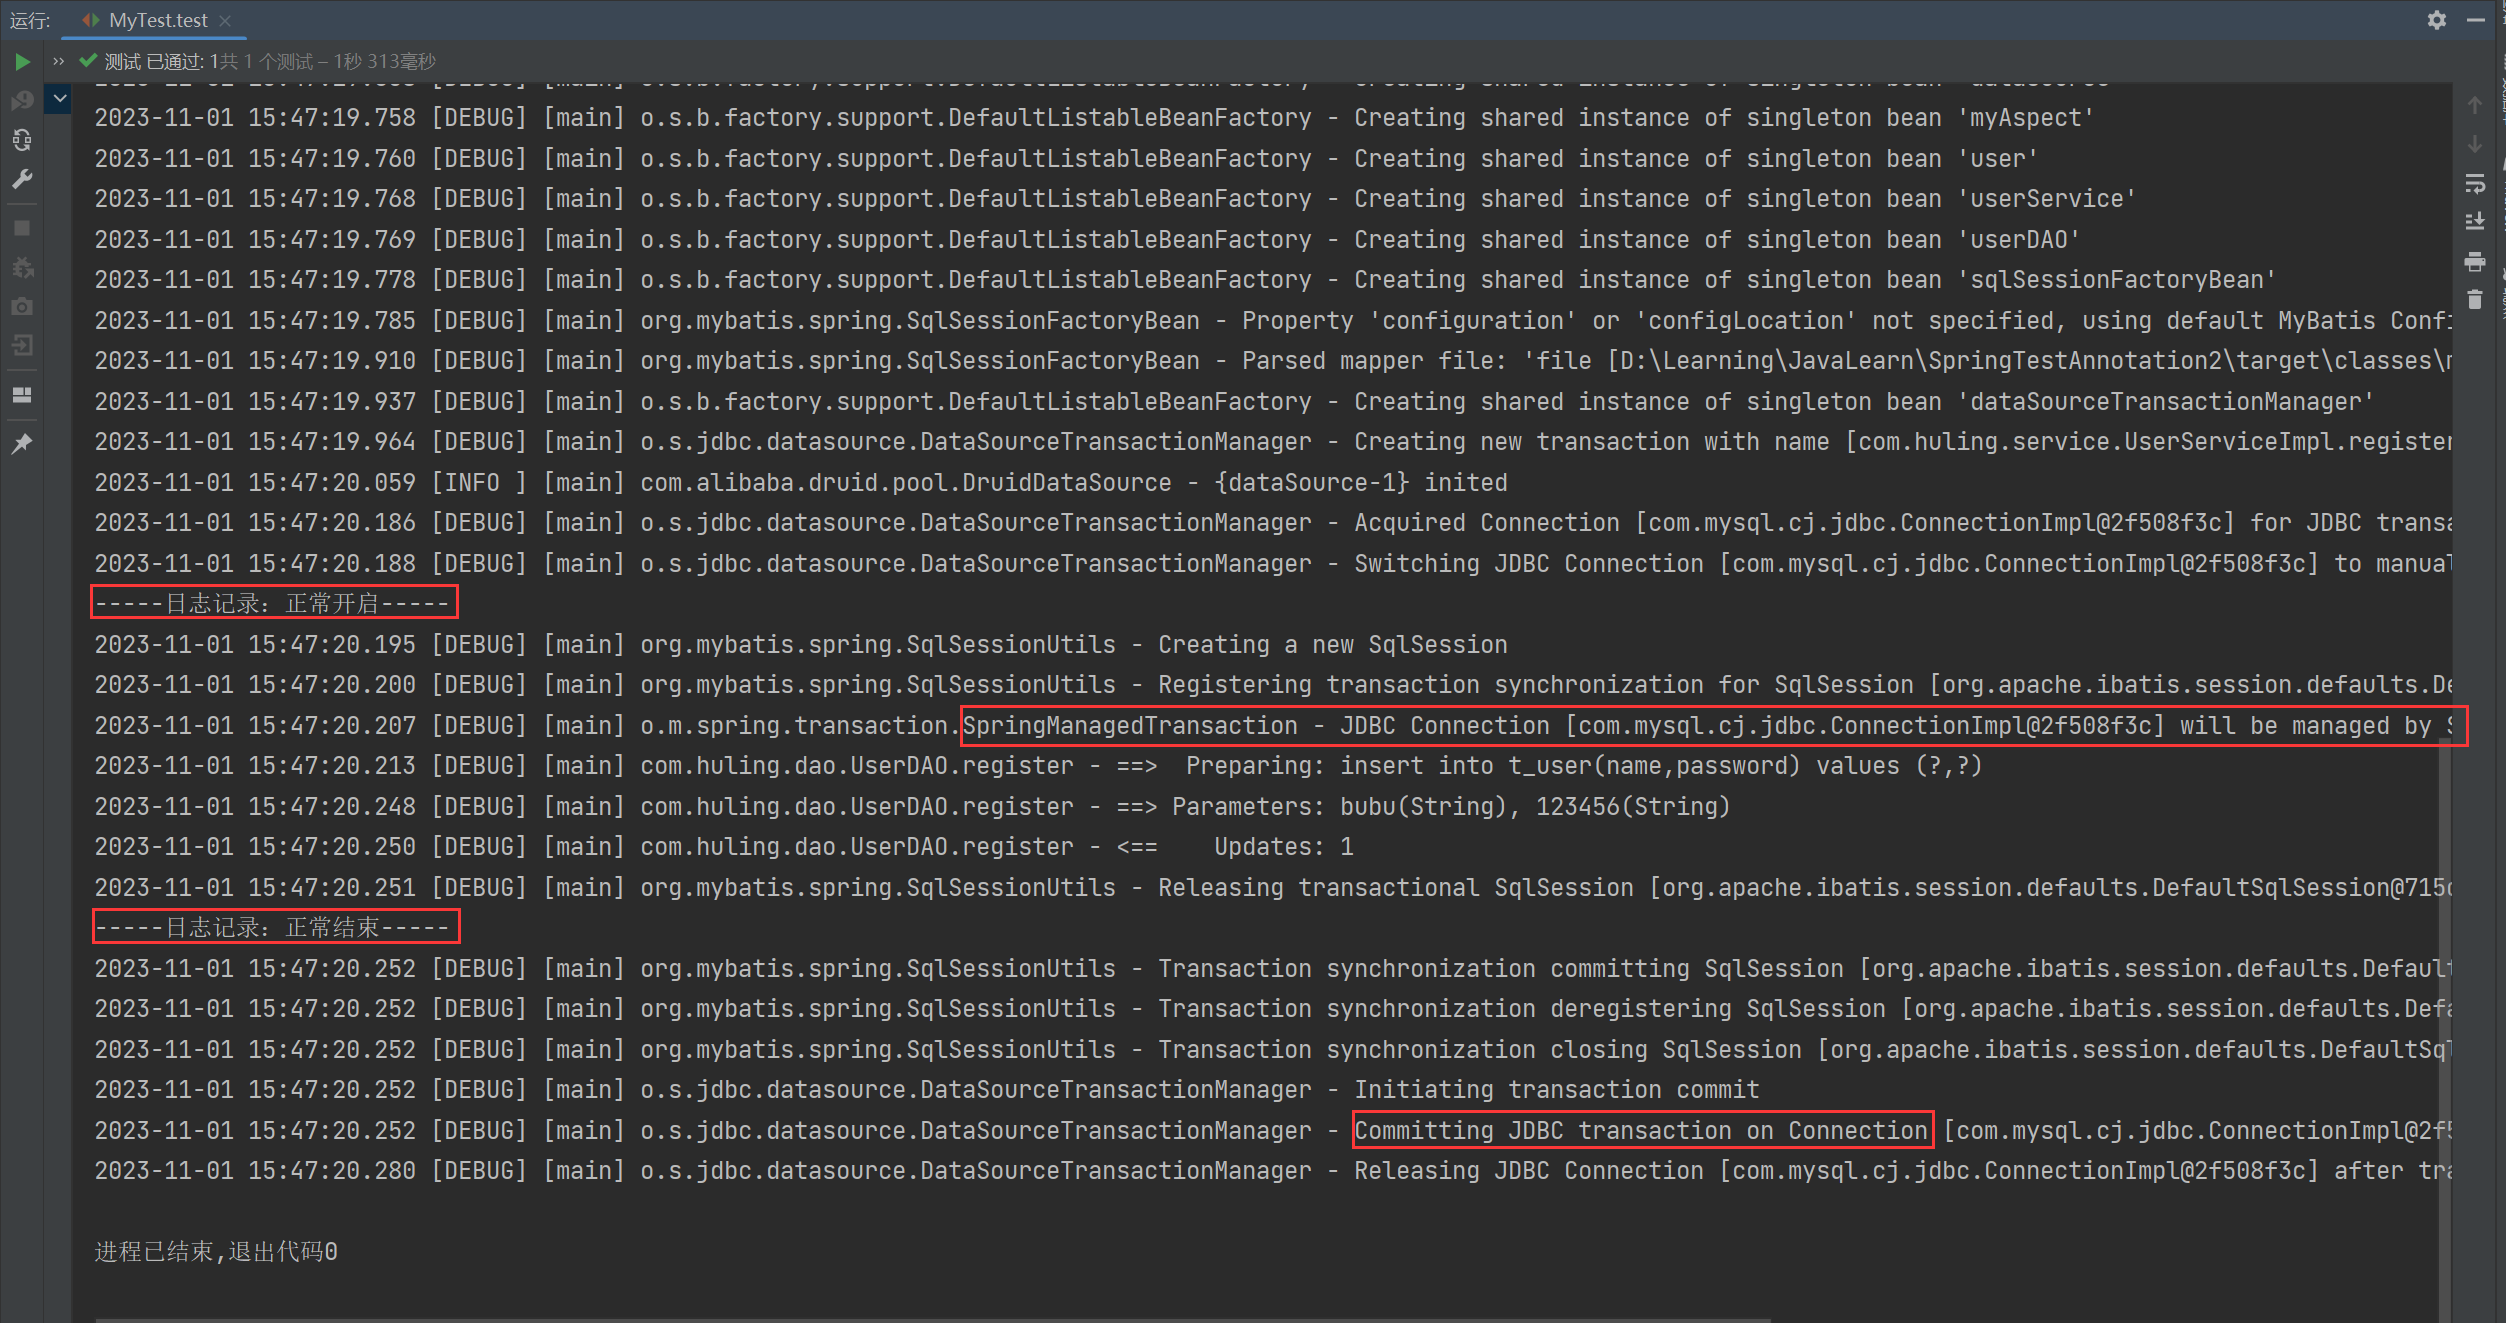Click the 'Creating a new SqlSession' line
Image resolution: width=2506 pixels, height=1323 pixels.
click(x=801, y=645)
